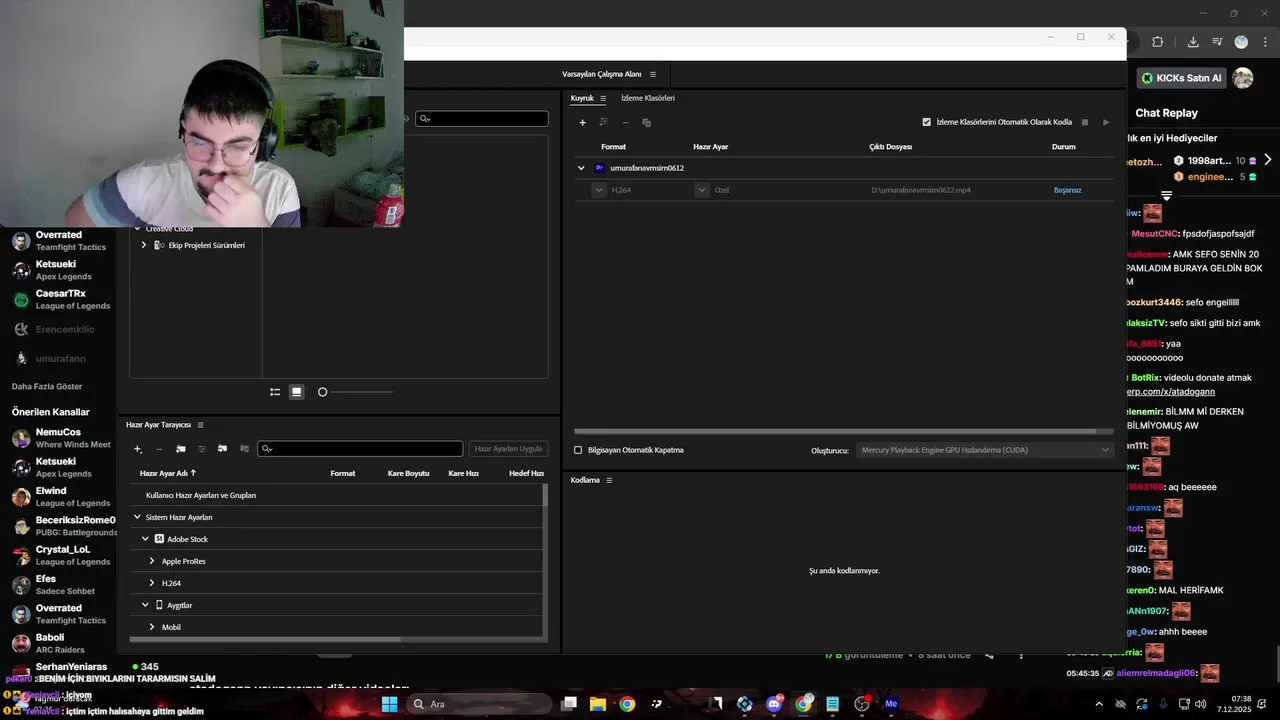Viewport: 1280px width, 720px height.
Task: Click the Aygıtlar device icon
Action: pos(159,605)
